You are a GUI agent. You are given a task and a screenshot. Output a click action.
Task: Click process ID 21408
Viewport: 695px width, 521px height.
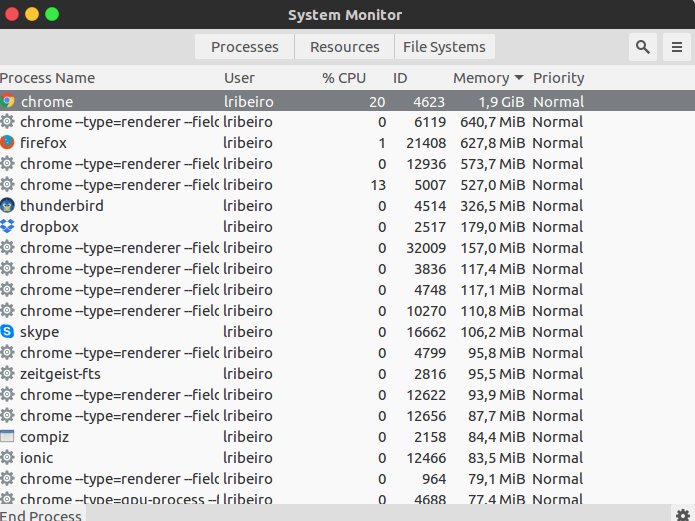point(426,143)
